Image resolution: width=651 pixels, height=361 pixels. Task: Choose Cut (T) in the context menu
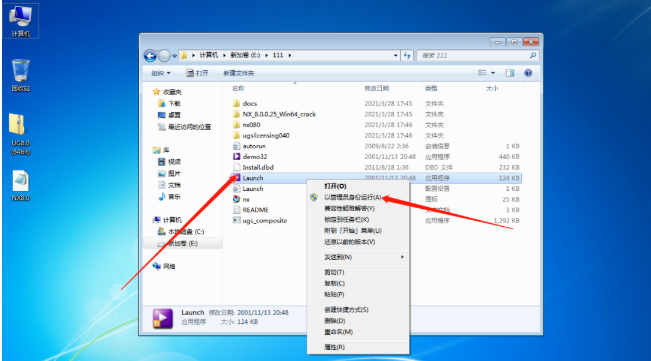[x=358, y=272]
